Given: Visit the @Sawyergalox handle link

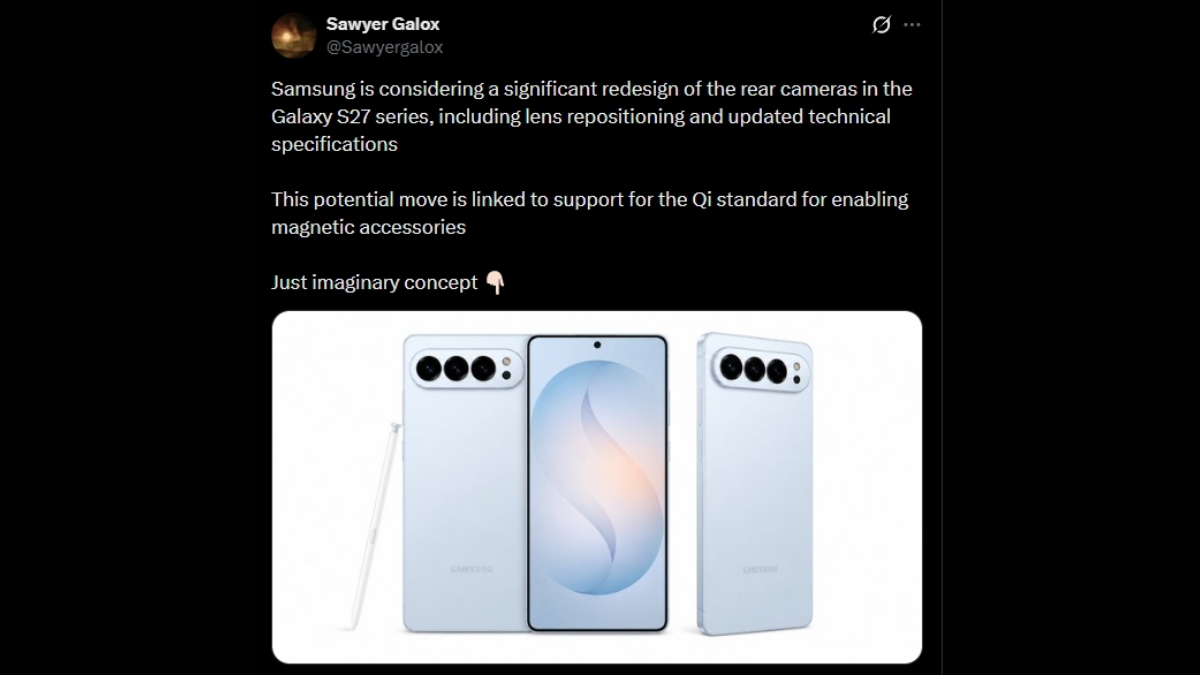Looking at the screenshot, I should [x=385, y=47].
